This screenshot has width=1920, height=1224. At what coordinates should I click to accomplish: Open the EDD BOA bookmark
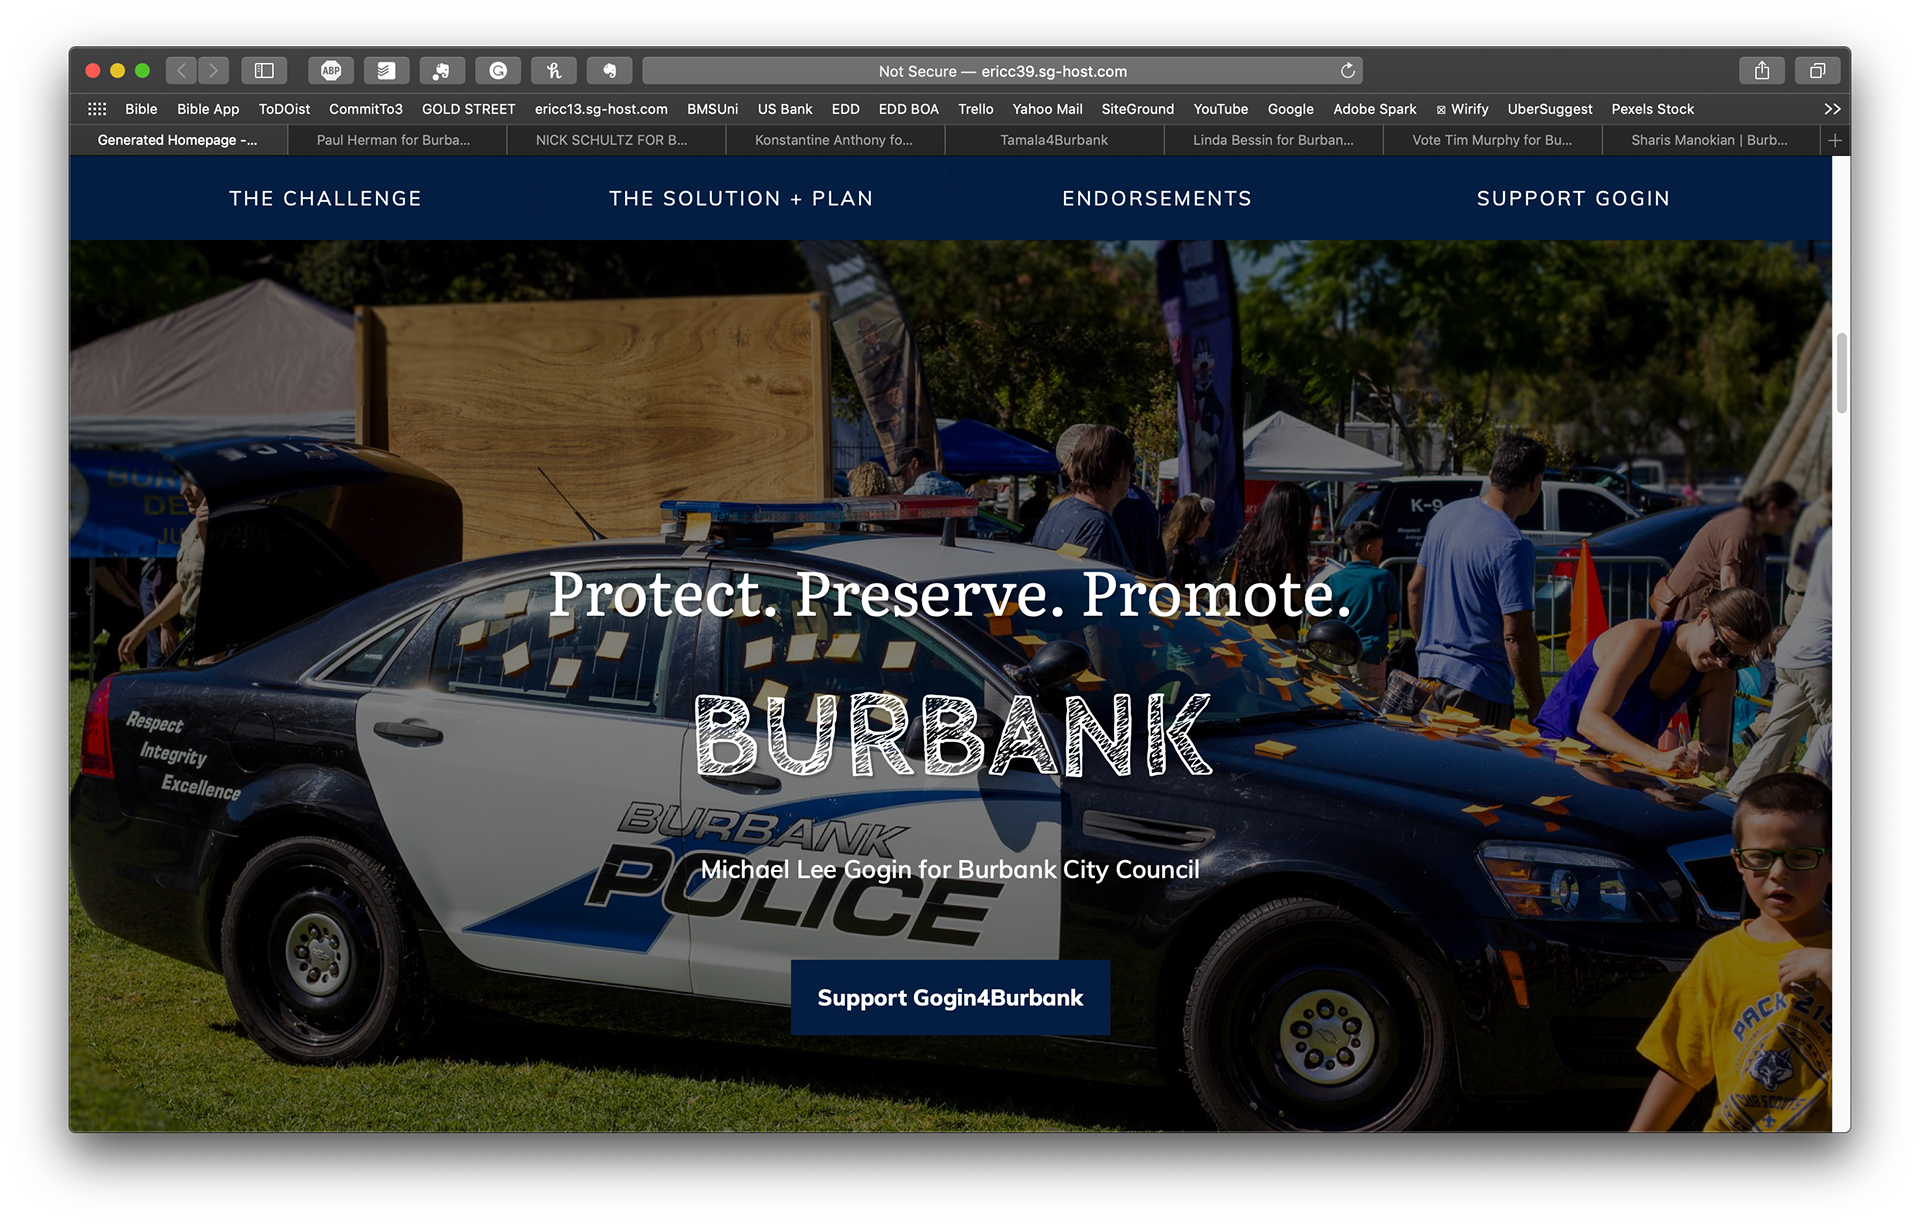(x=908, y=109)
